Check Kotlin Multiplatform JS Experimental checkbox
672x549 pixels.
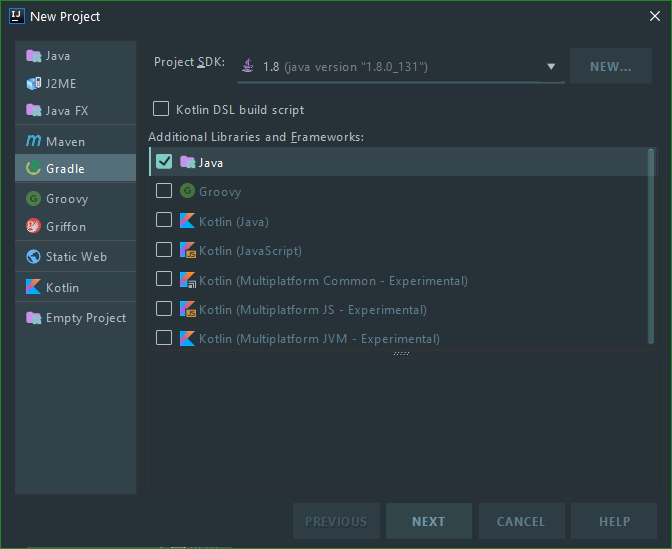pyautogui.click(x=164, y=309)
